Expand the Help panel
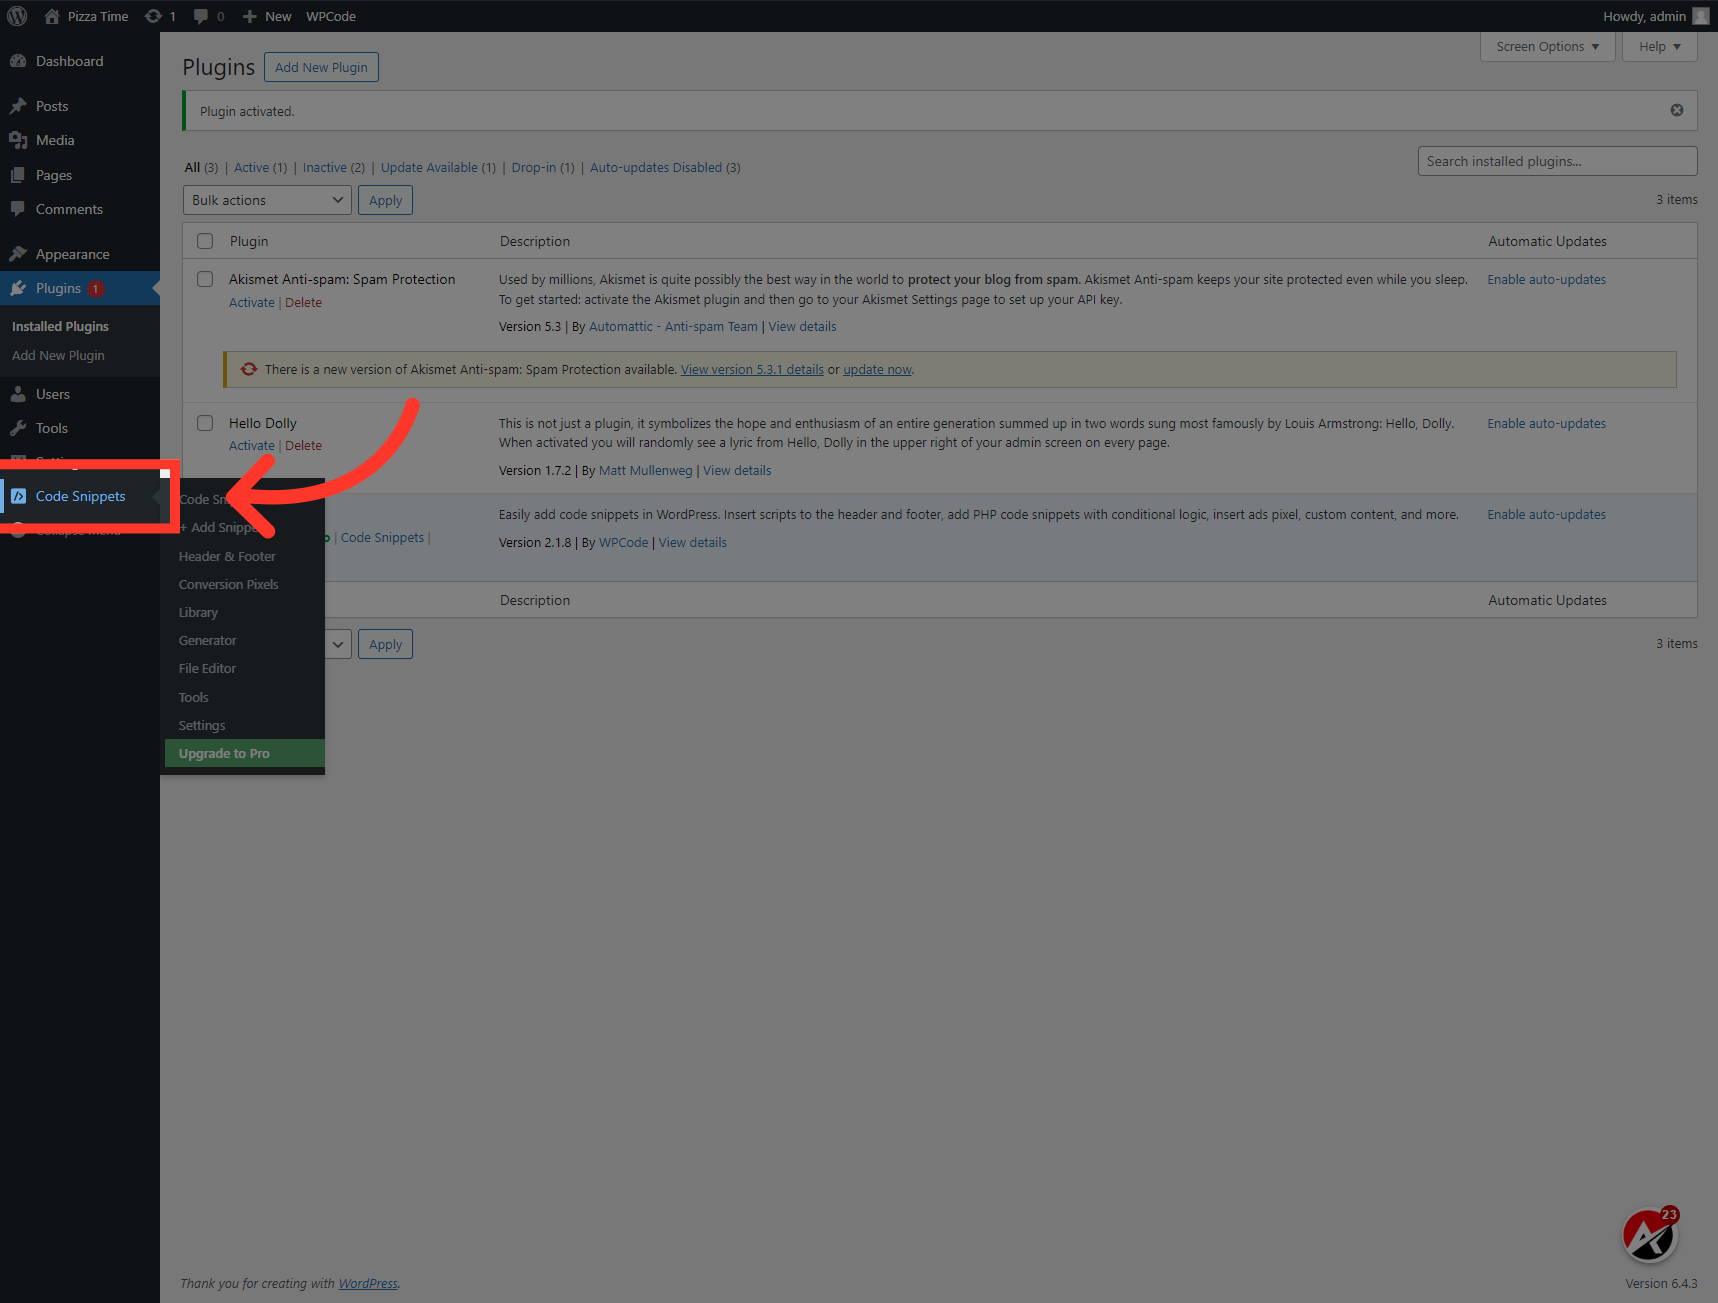This screenshot has height=1303, width=1718. tap(1658, 46)
